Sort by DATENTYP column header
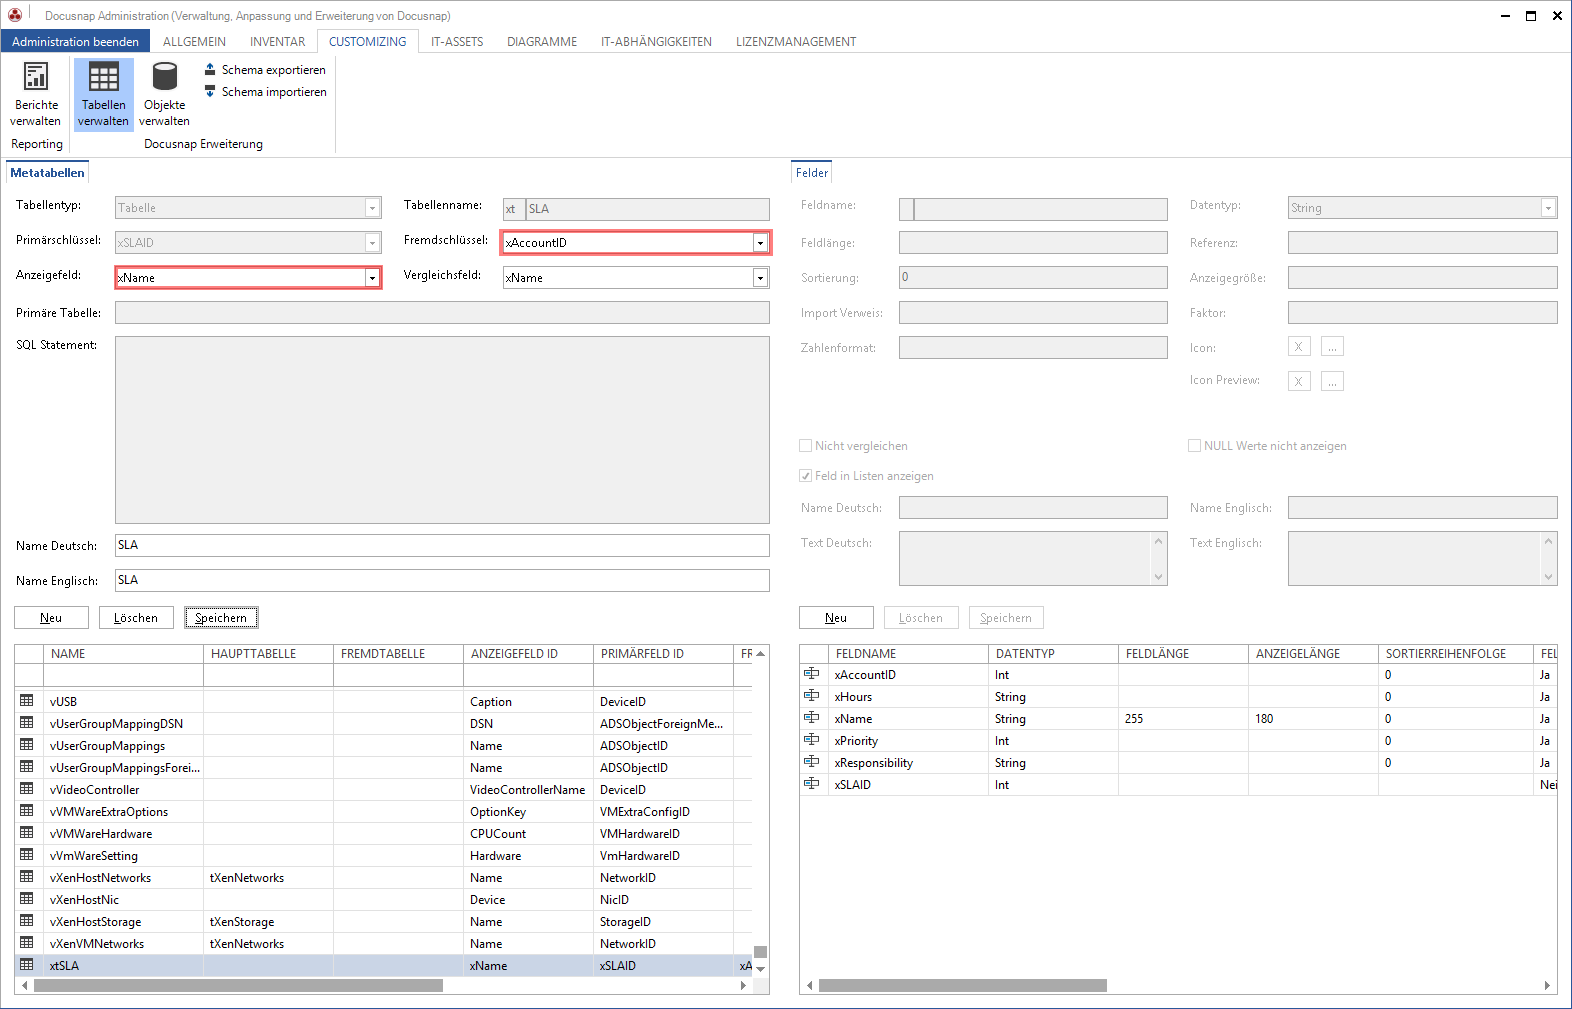The width and height of the screenshot is (1572, 1009). click(1054, 654)
